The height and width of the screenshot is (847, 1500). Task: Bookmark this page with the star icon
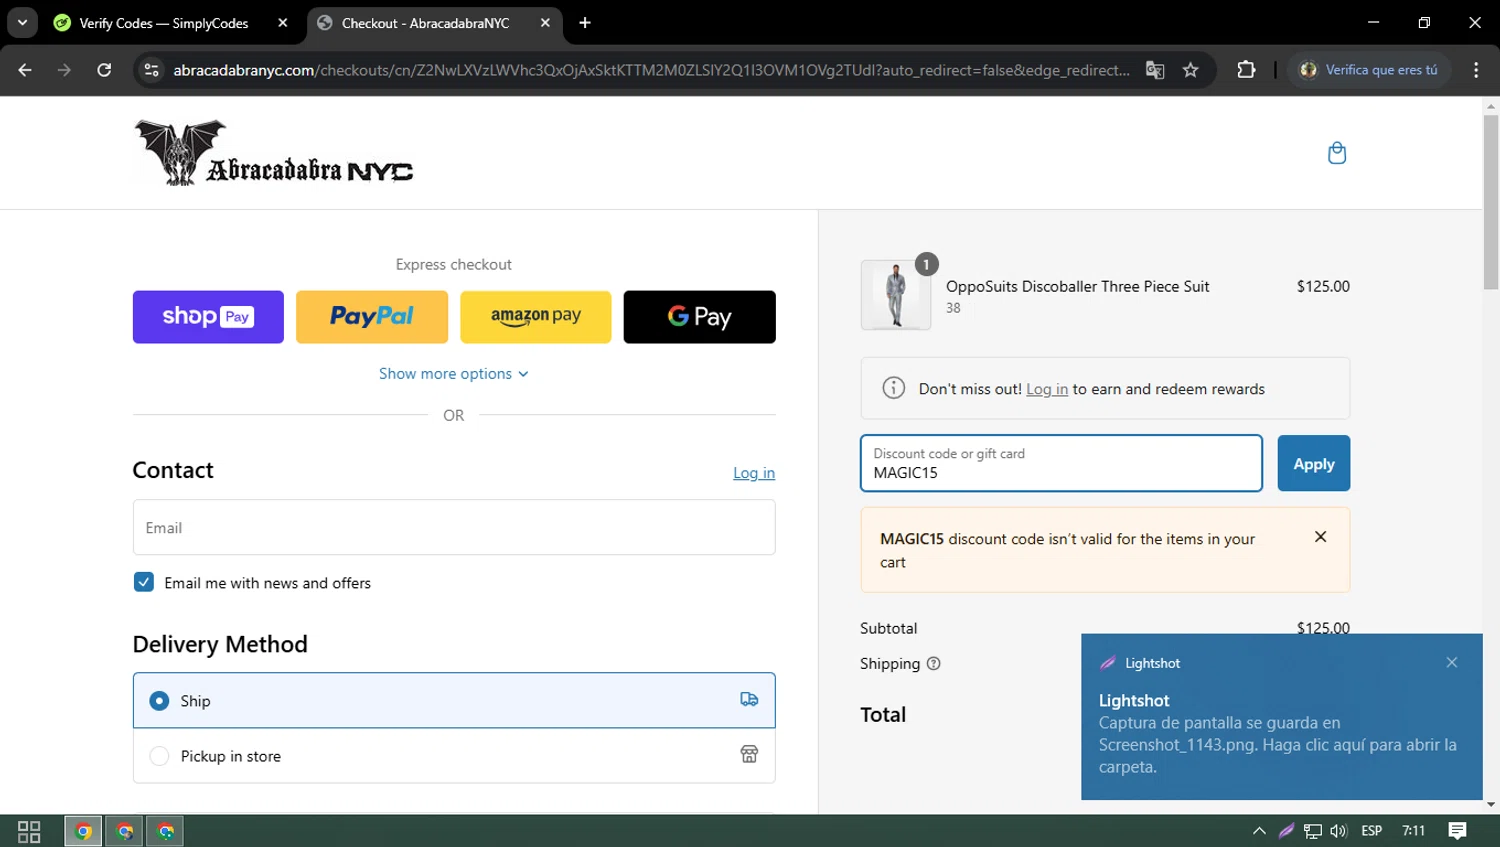pyautogui.click(x=1190, y=70)
